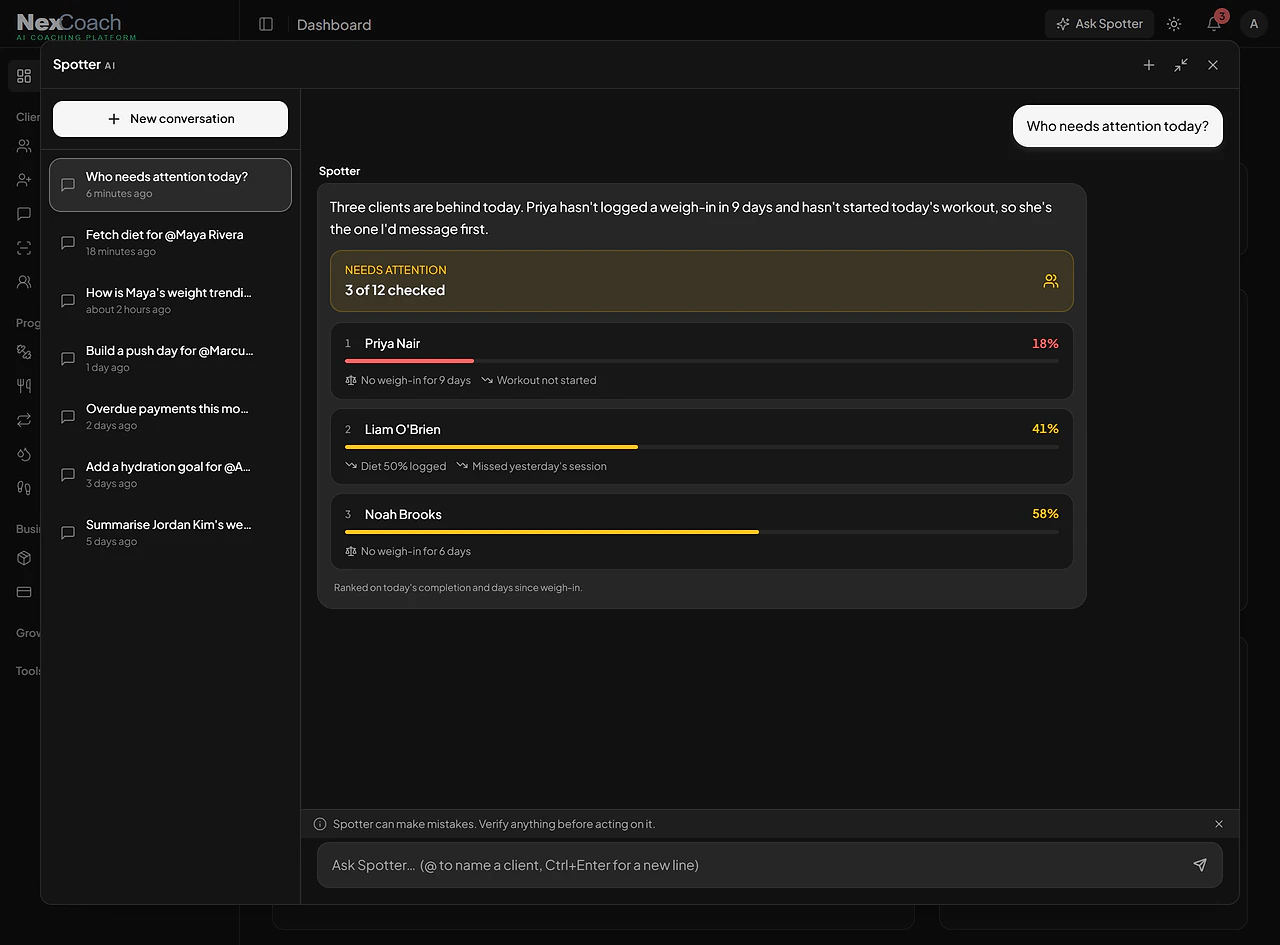Open the credit card icon in the left sidebar
This screenshot has height=945, width=1280.
coord(24,592)
